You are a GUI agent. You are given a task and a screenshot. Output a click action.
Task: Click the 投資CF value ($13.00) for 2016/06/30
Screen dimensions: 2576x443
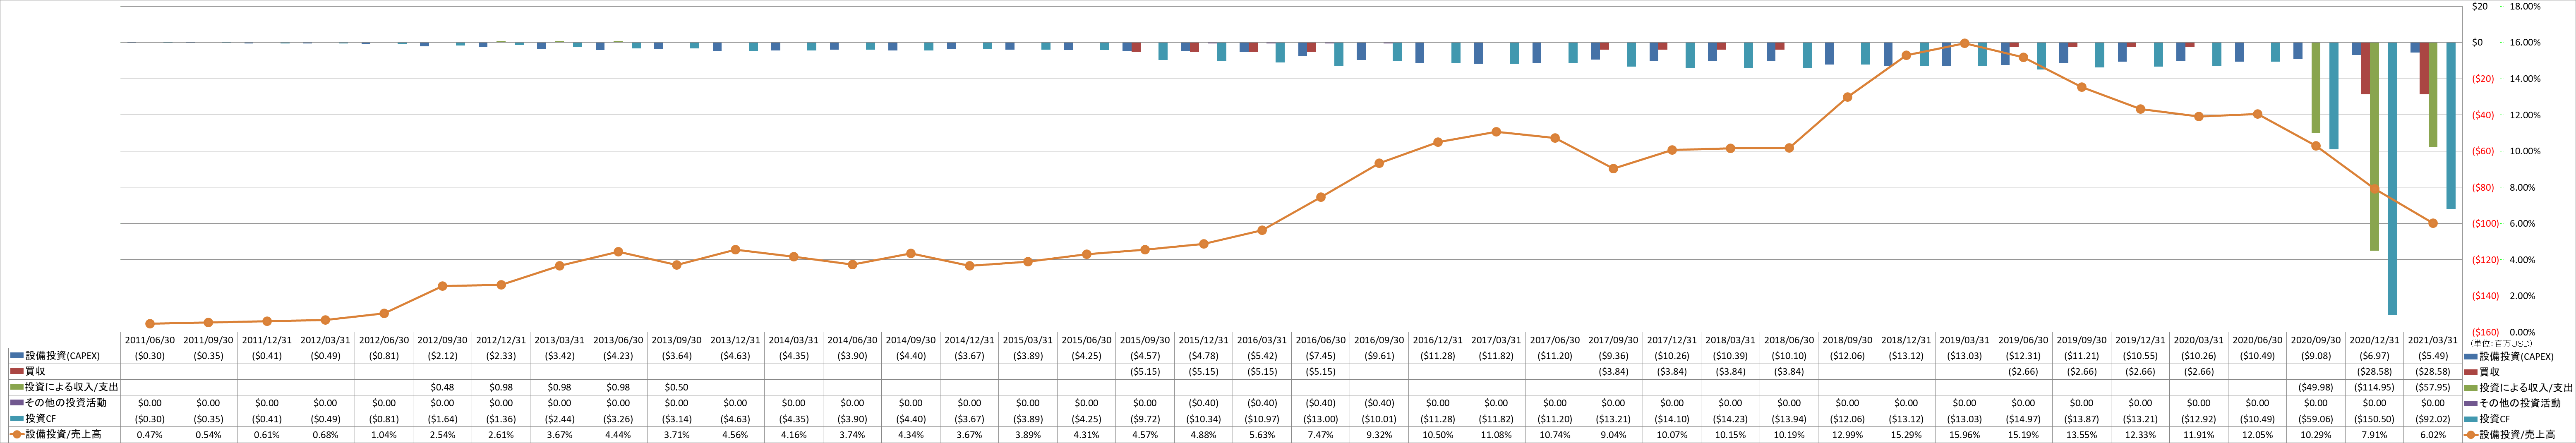pyautogui.click(x=1321, y=419)
